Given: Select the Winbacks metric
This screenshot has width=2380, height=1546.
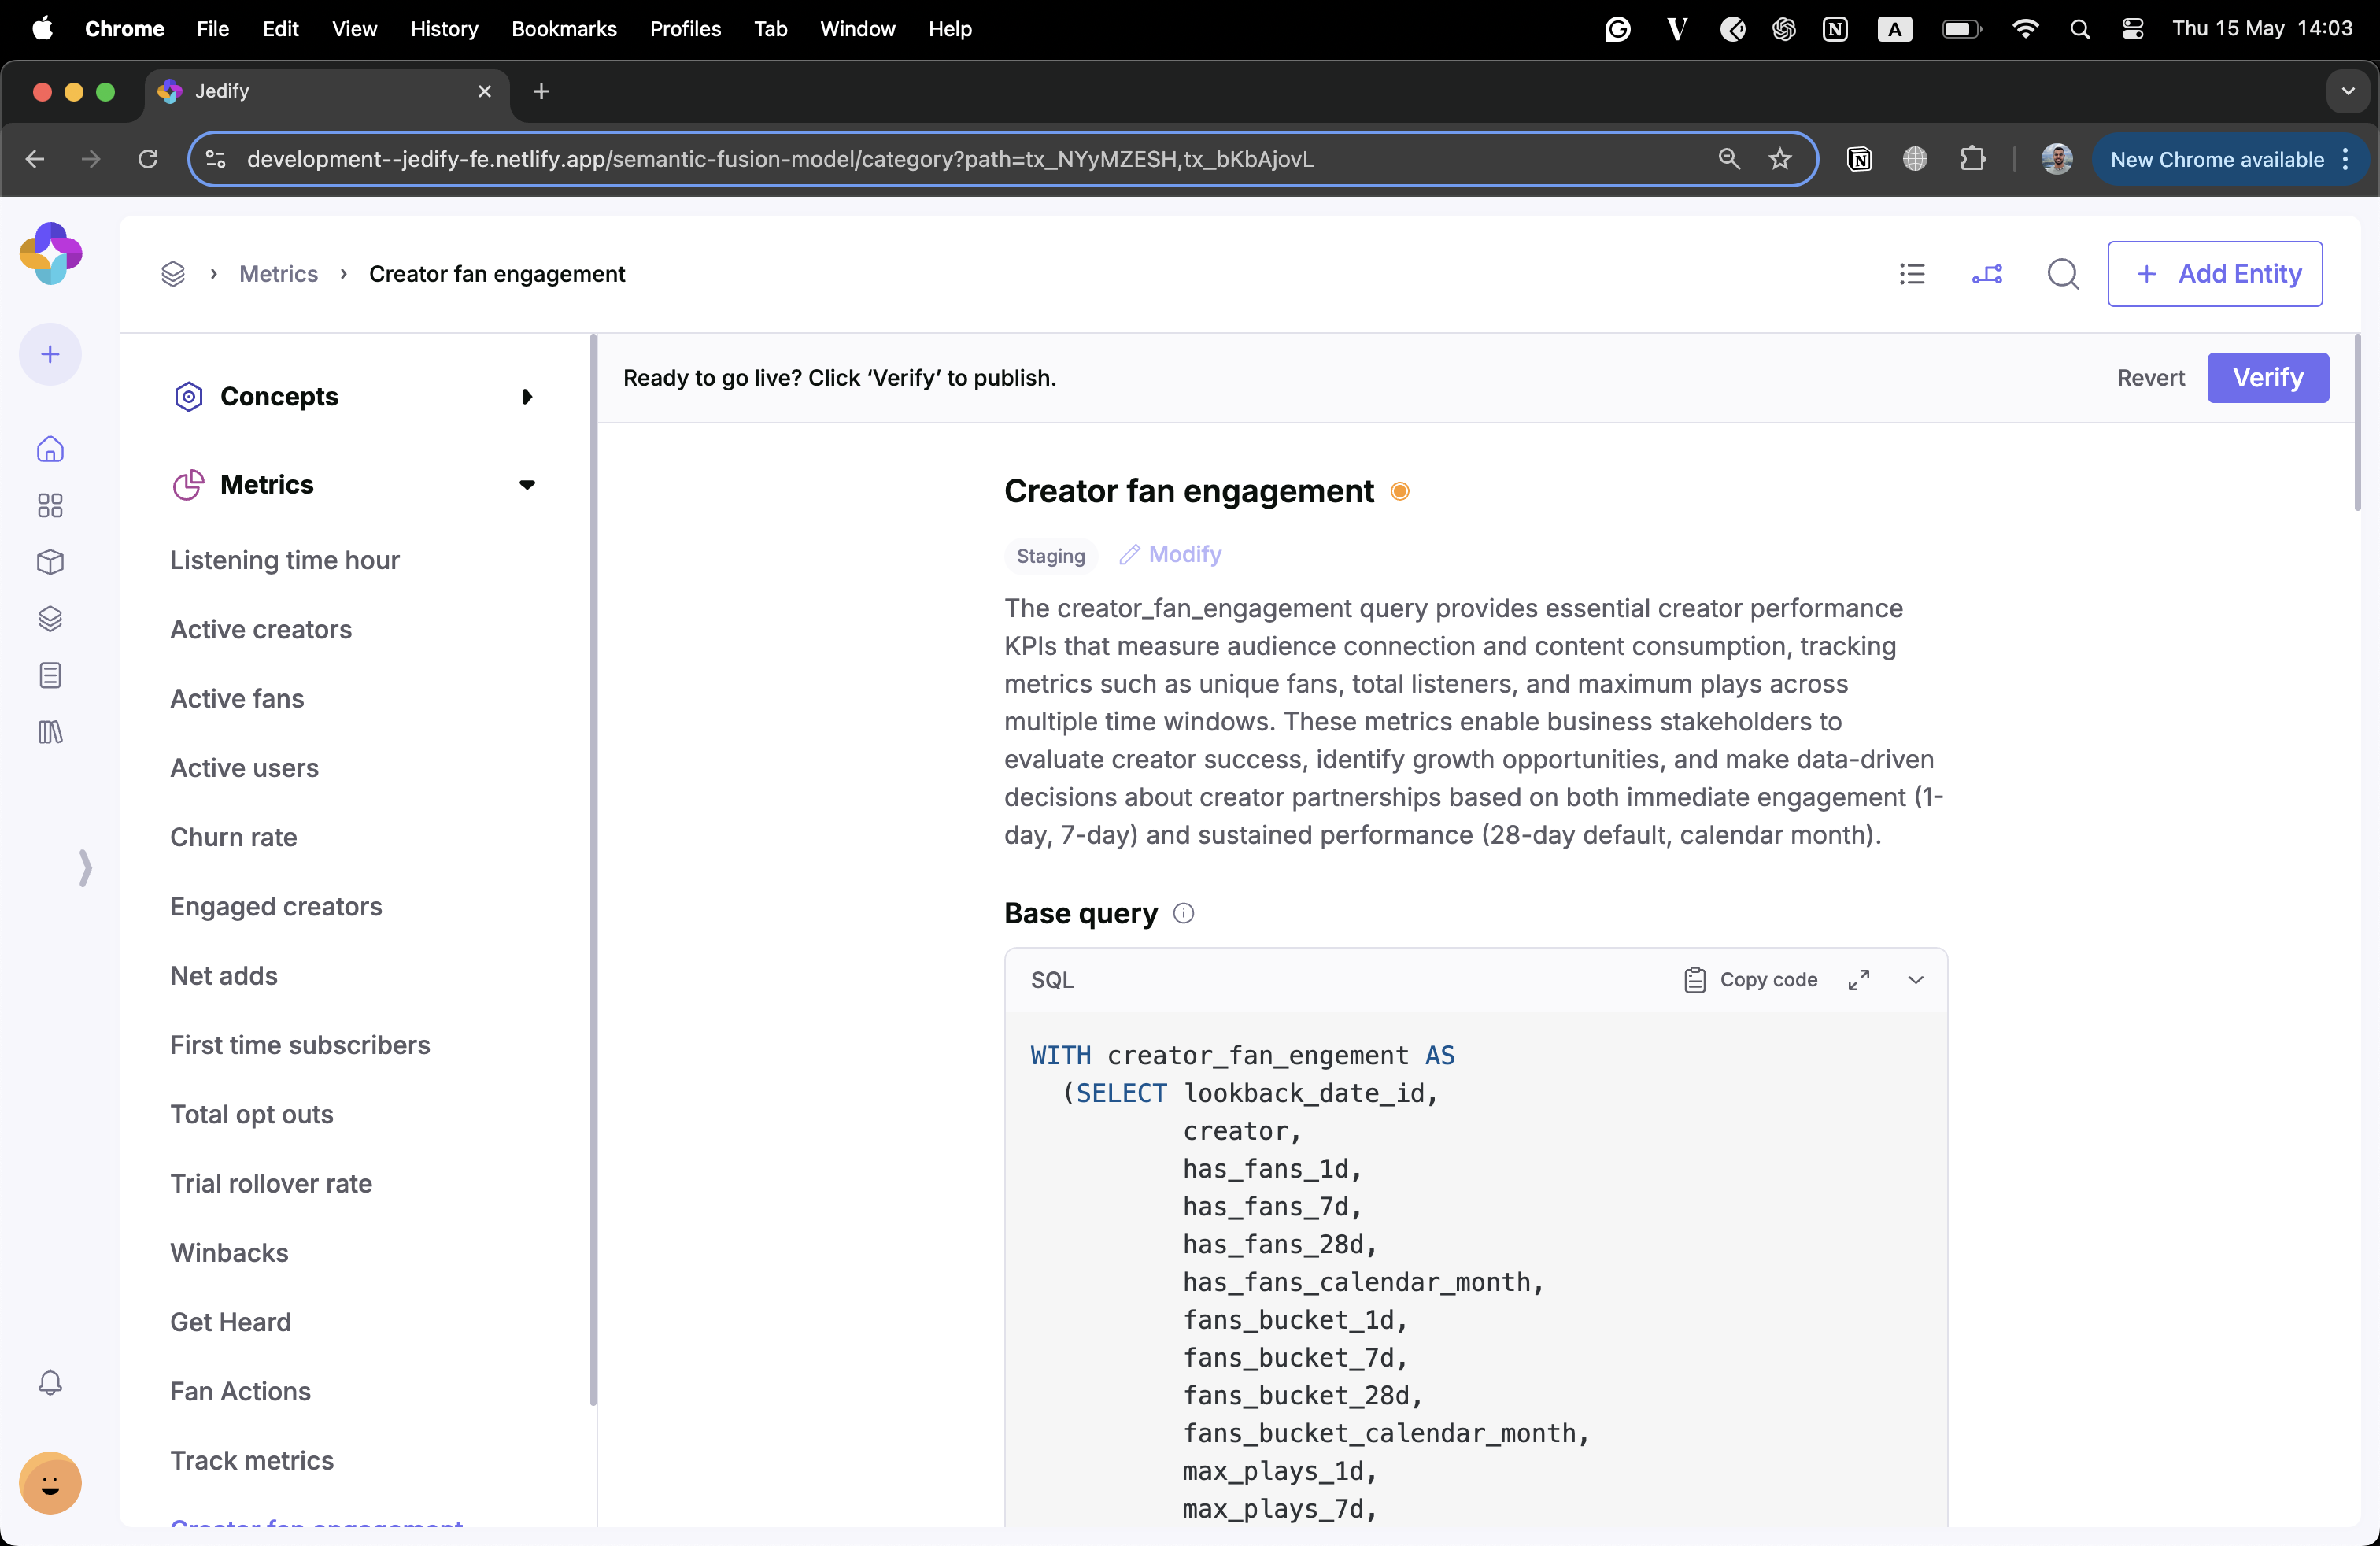Looking at the screenshot, I should point(229,1253).
